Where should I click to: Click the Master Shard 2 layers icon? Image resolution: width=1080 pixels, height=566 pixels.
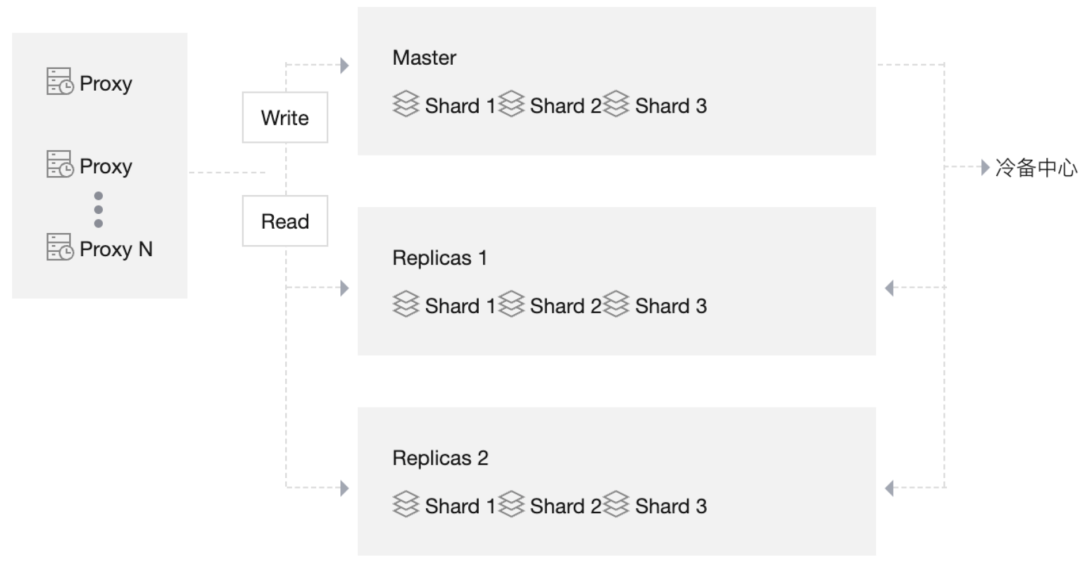[511, 105]
